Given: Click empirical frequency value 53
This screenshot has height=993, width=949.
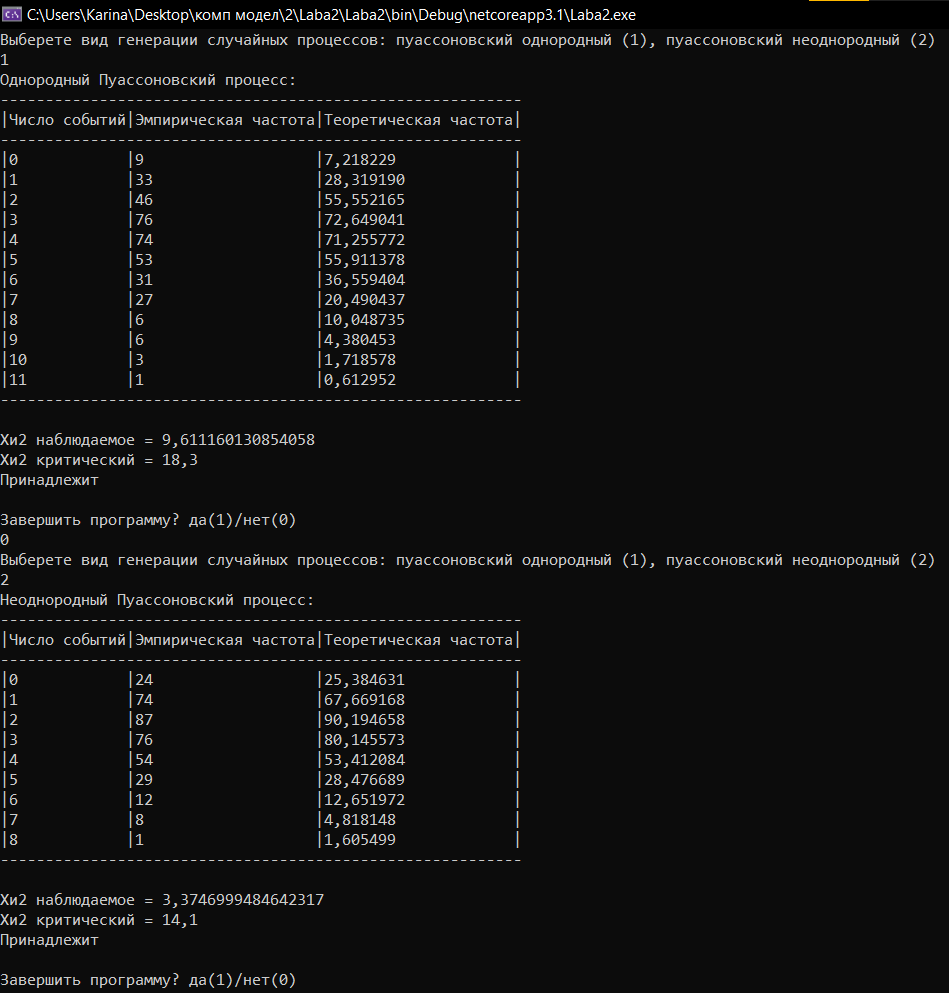Looking at the screenshot, I should (144, 260).
